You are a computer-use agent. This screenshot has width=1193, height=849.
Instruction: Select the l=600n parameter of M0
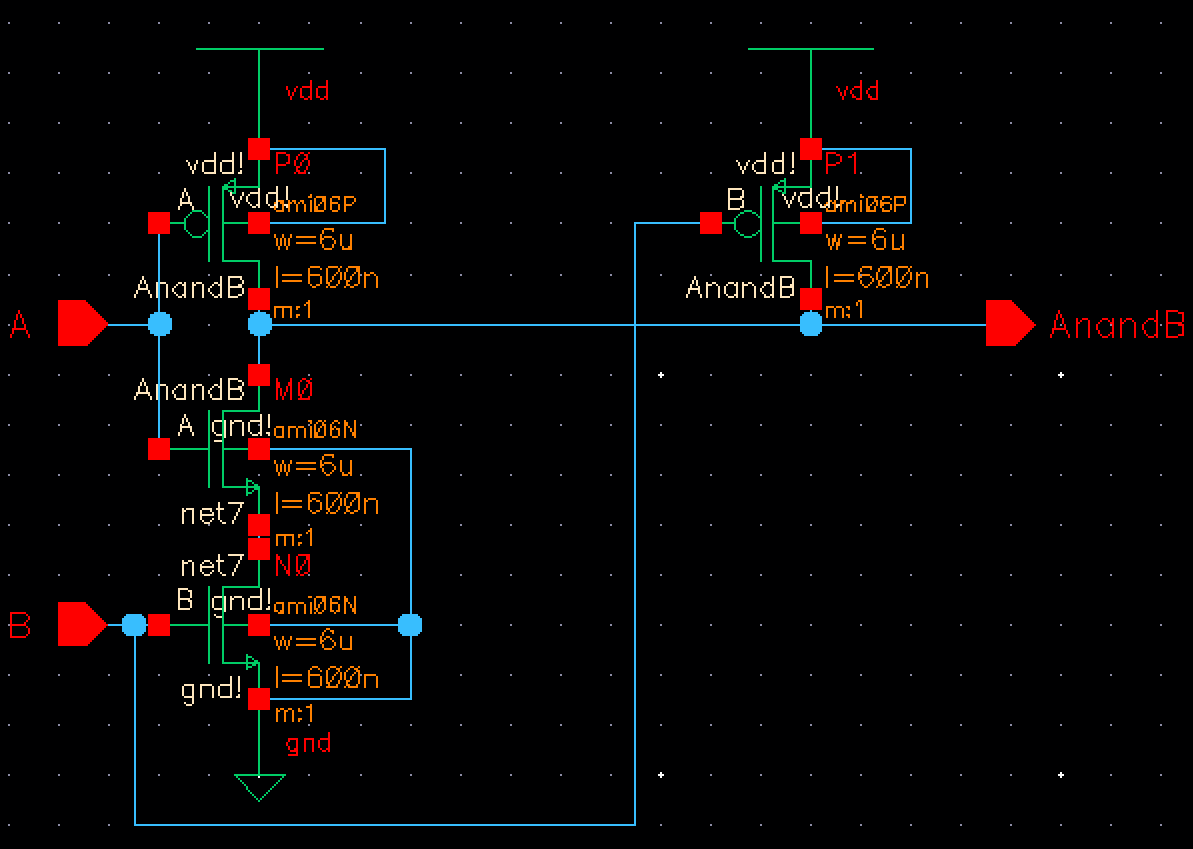pyautogui.click(x=326, y=503)
